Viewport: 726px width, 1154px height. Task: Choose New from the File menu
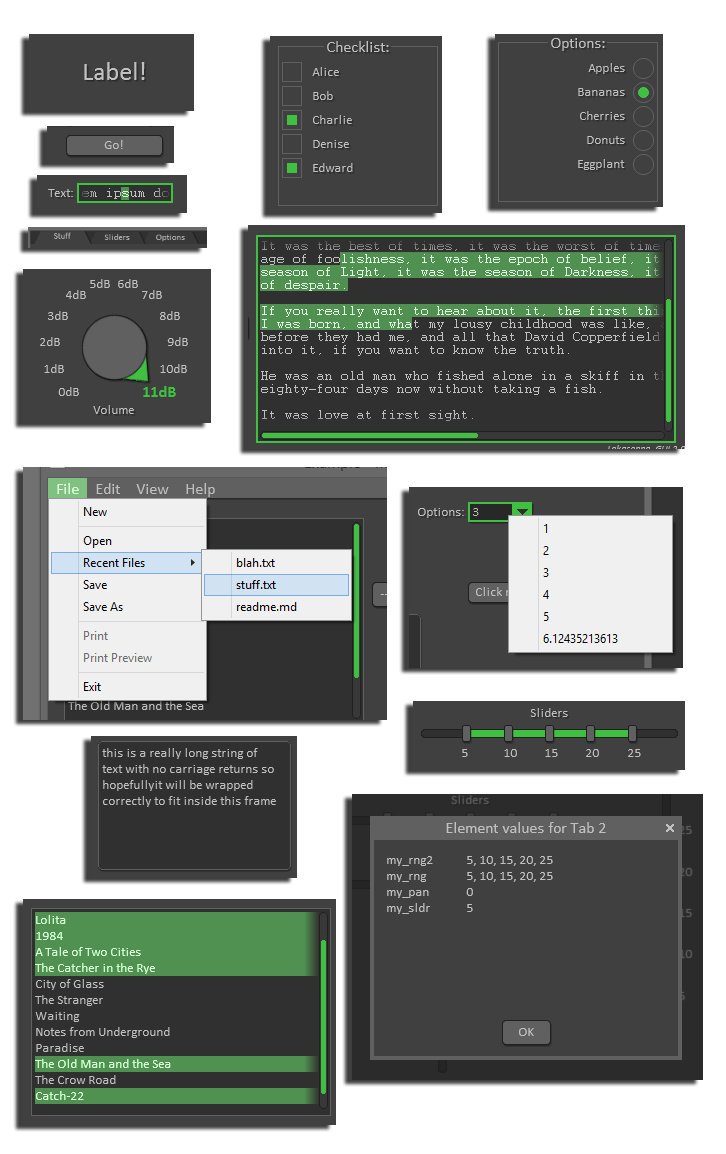pos(128,511)
